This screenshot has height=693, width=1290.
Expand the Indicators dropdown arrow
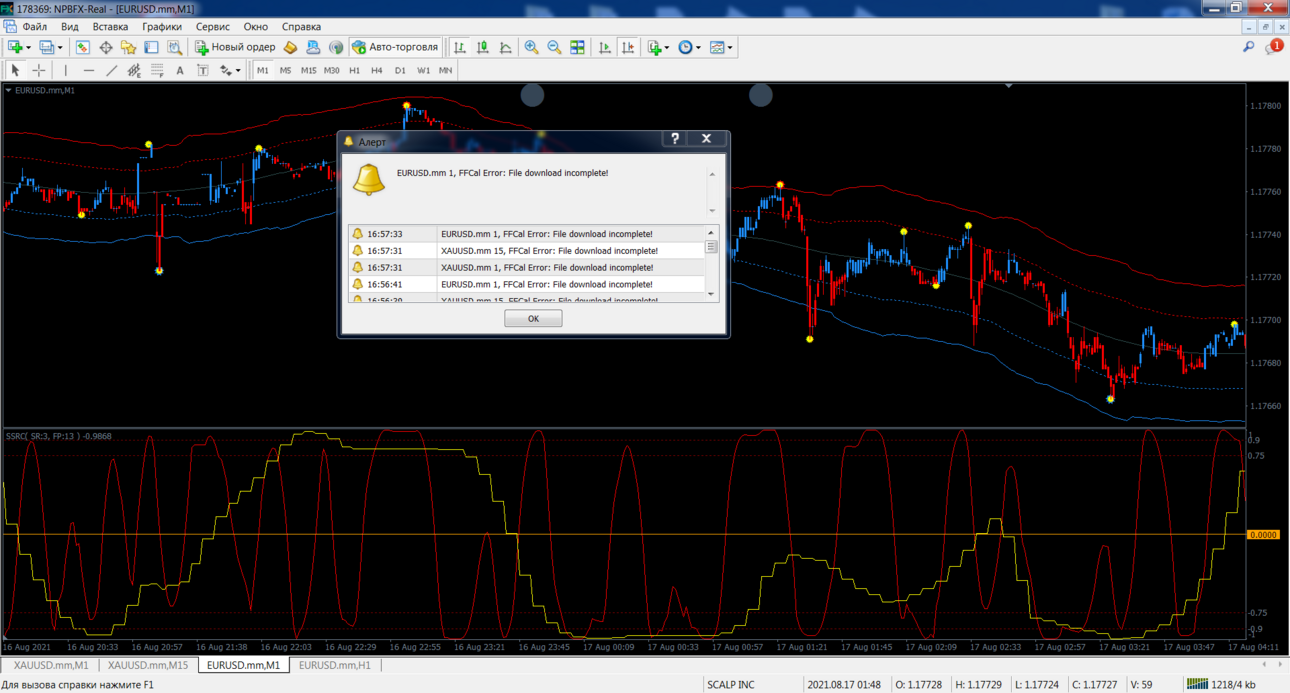pos(666,47)
